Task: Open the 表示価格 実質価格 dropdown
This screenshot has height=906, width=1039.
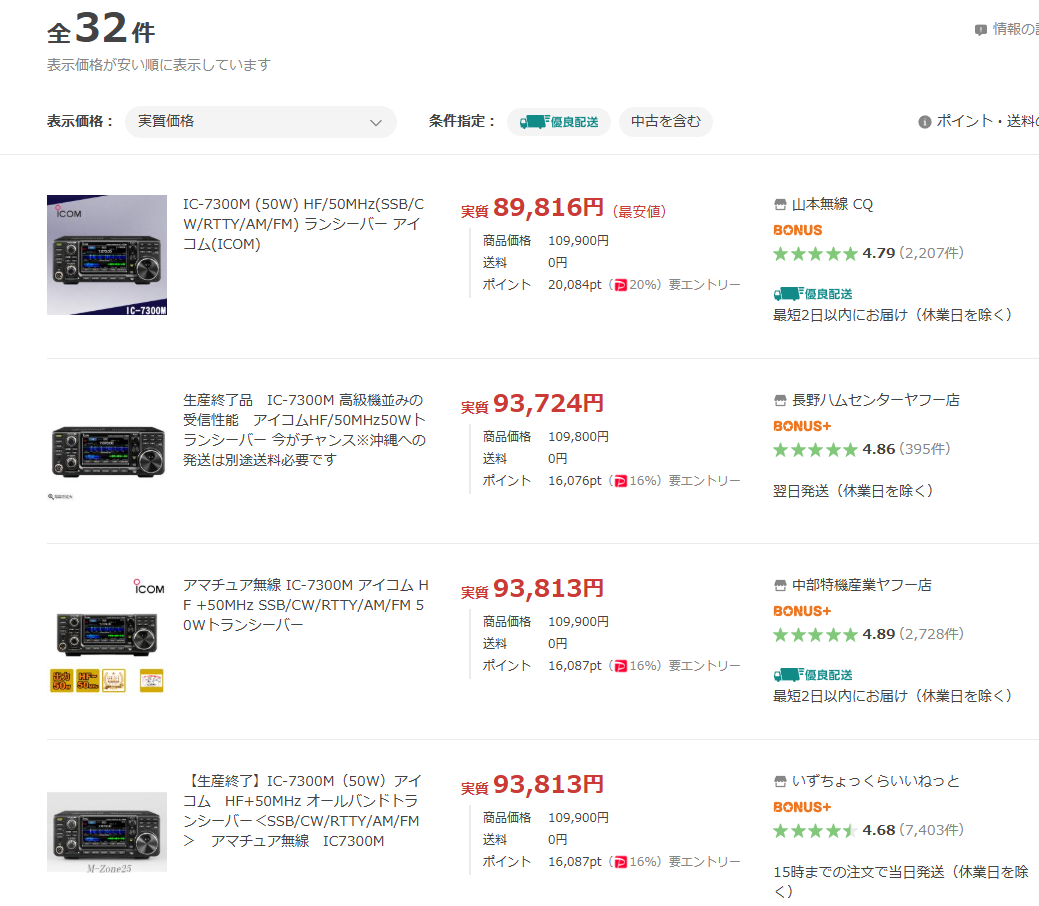Action: (x=260, y=122)
